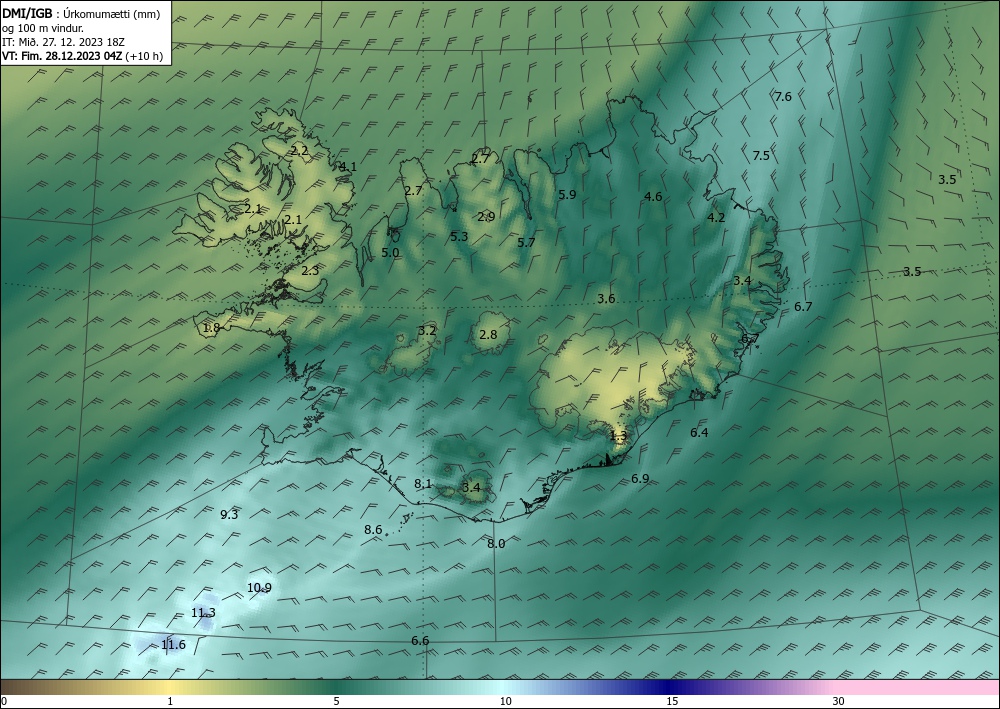Image resolution: width=1000 pixels, height=709 pixels.
Task: Click the 1.8 value on the peninsula
Action: (211, 328)
